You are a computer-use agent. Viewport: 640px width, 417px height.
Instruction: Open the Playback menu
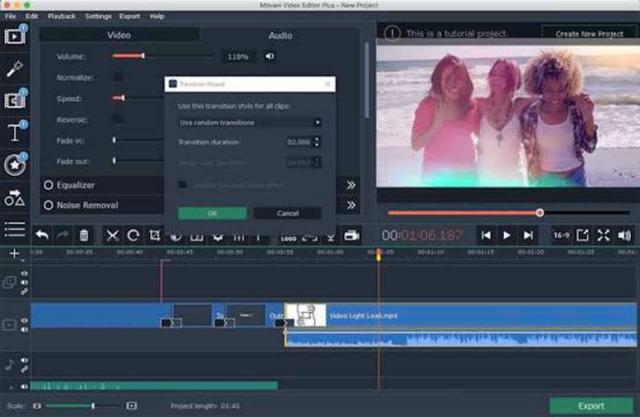click(x=61, y=17)
